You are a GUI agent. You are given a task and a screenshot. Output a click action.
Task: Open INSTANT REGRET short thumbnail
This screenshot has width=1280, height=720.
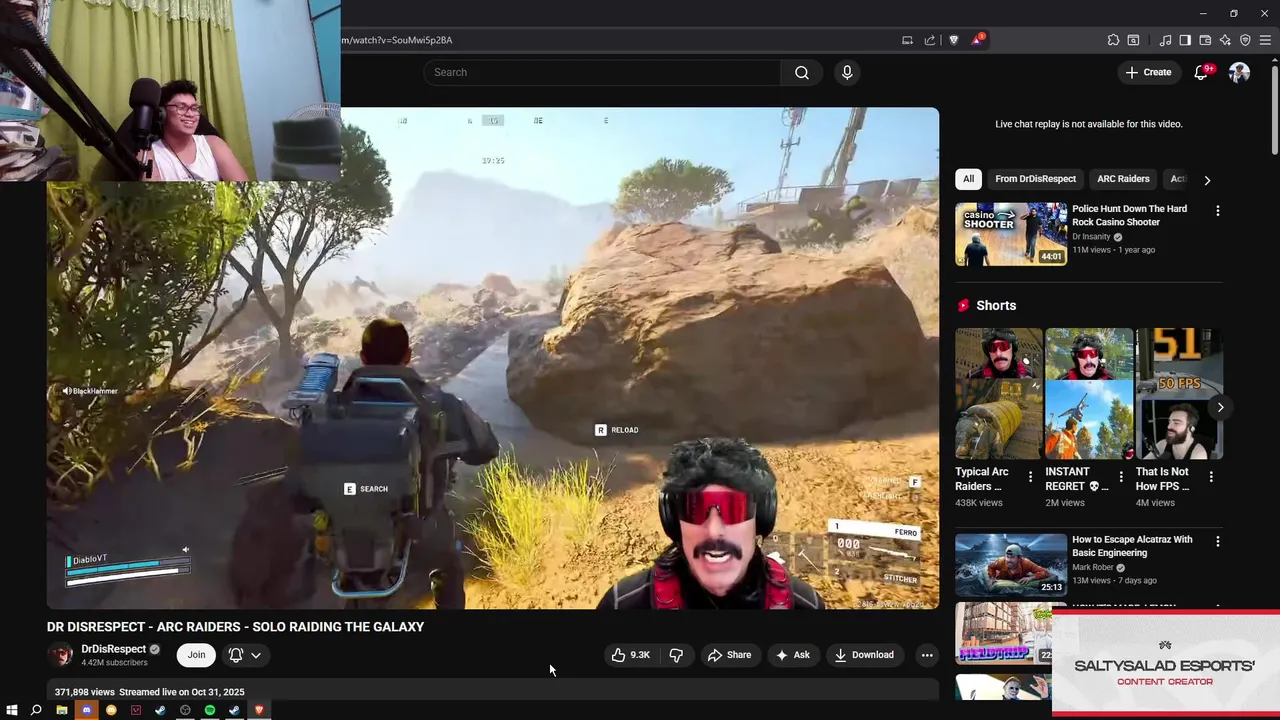coord(1089,394)
